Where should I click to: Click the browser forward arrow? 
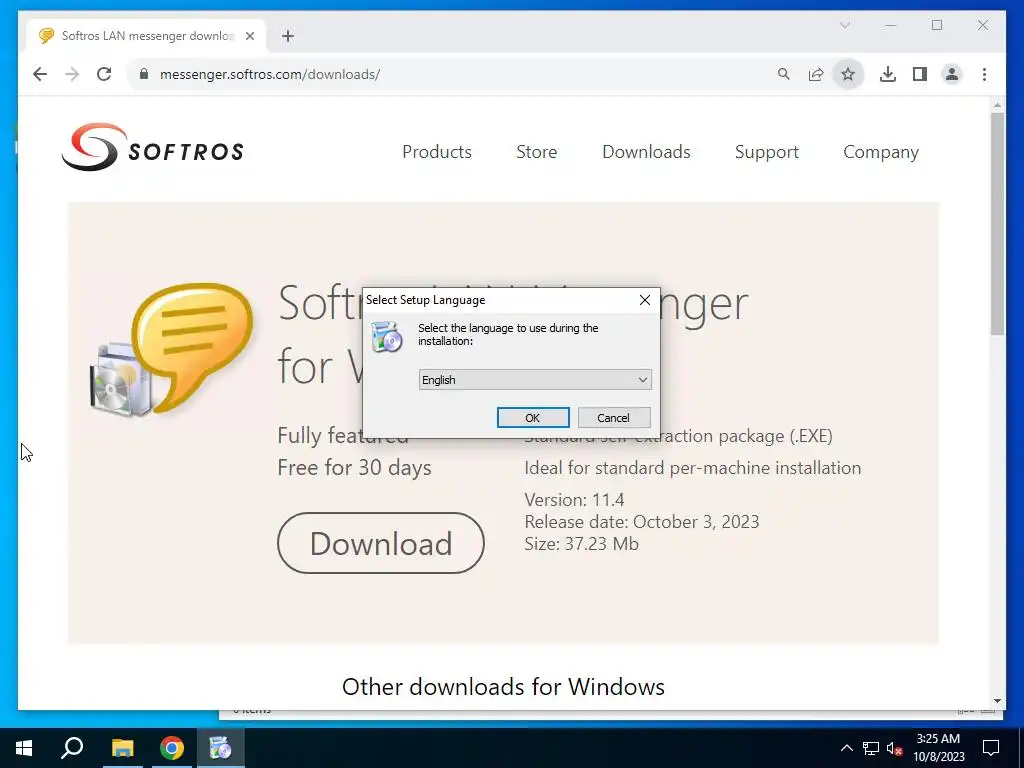(72, 74)
